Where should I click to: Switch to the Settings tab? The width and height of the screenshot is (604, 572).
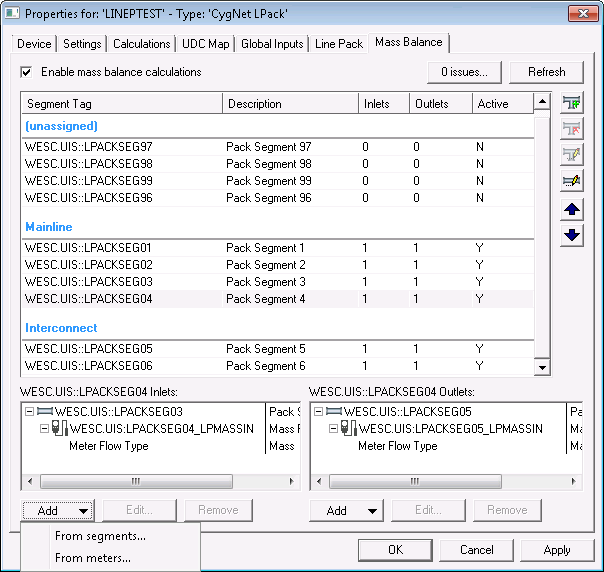point(82,44)
